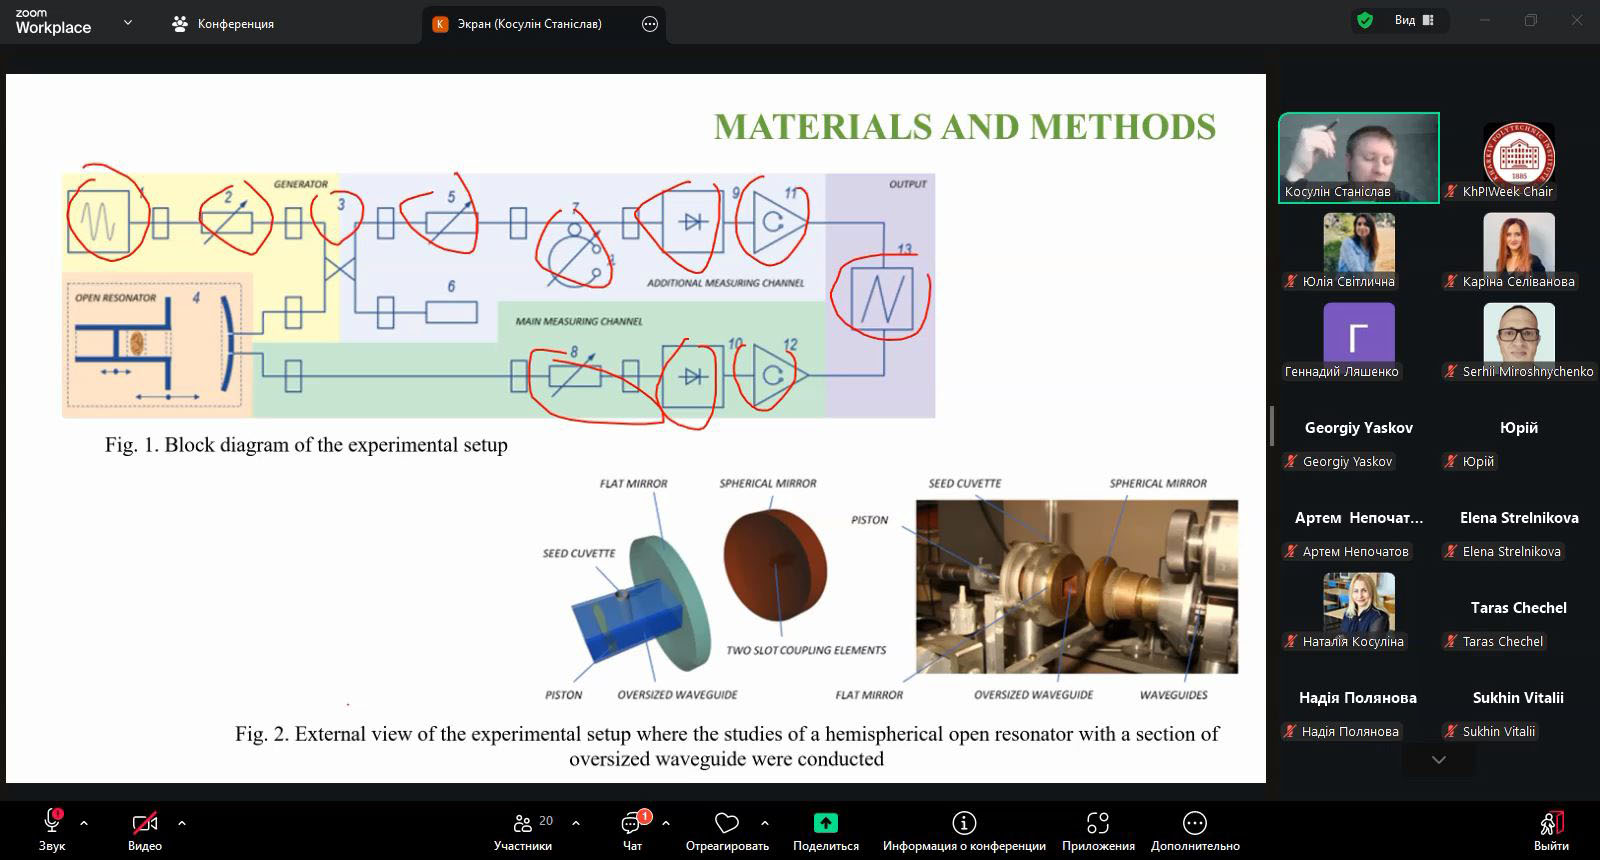
Task: Select Косулін Станіслав video thumbnail
Action: 1358,158
